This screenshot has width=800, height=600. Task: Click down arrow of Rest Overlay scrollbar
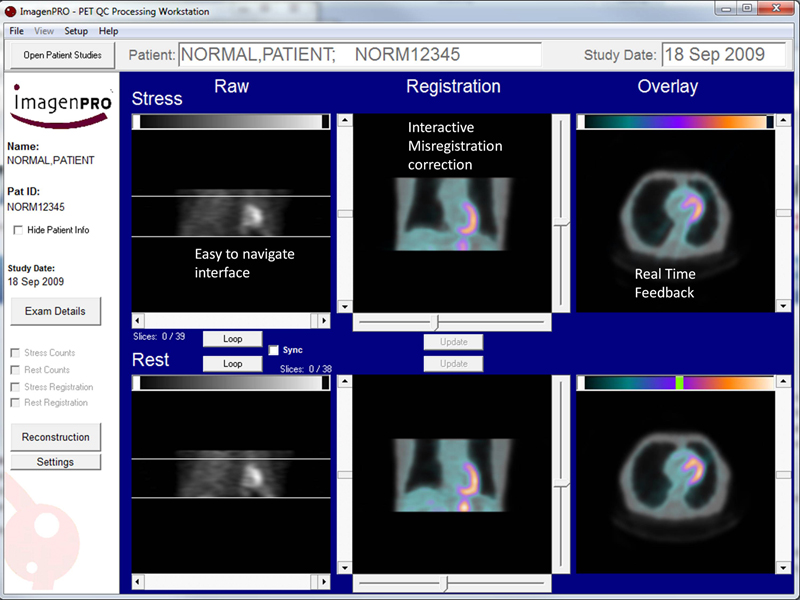click(x=783, y=567)
